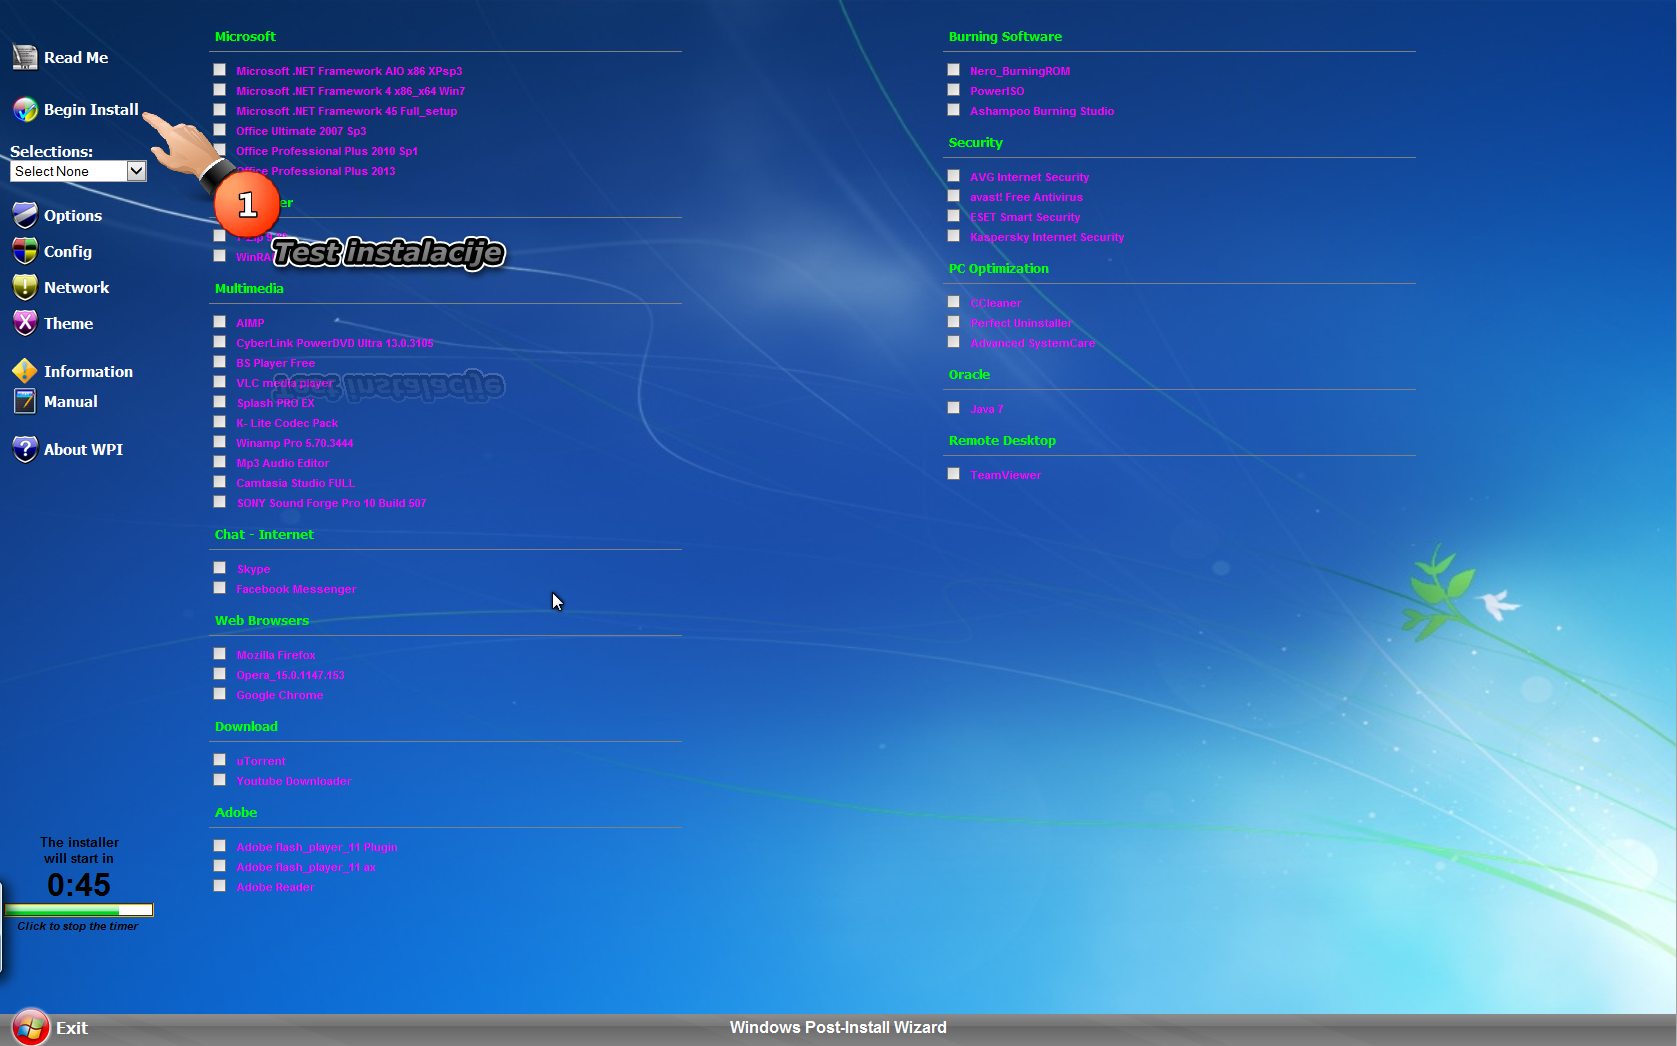Click the "Click to stop the timer" link

click(x=78, y=926)
